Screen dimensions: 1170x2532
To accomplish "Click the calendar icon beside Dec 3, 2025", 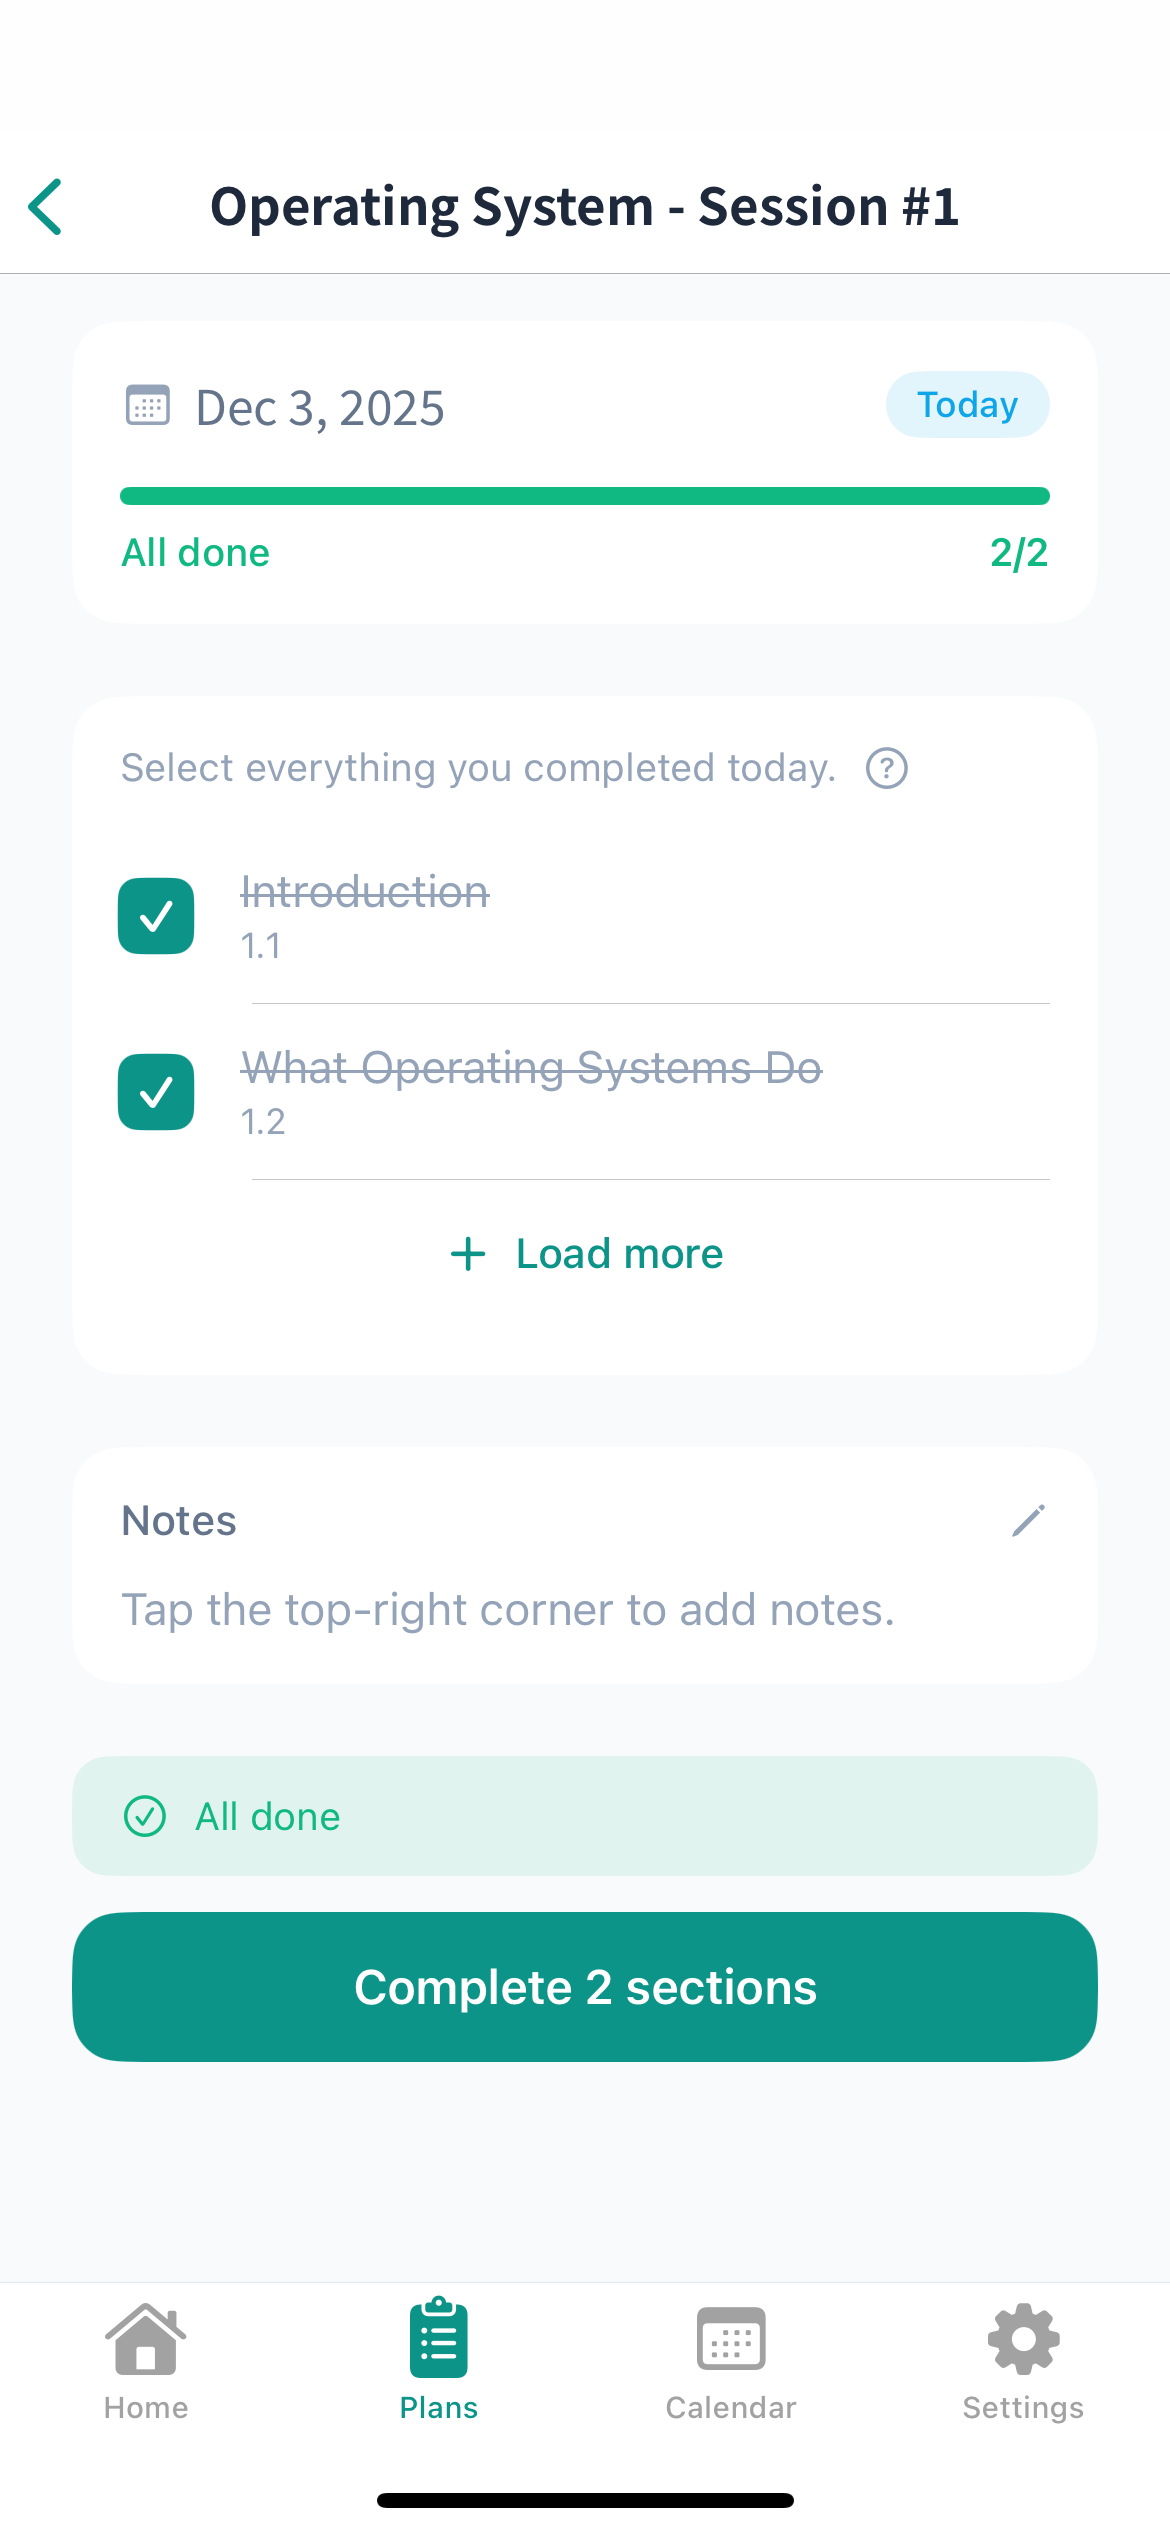I will 148,406.
